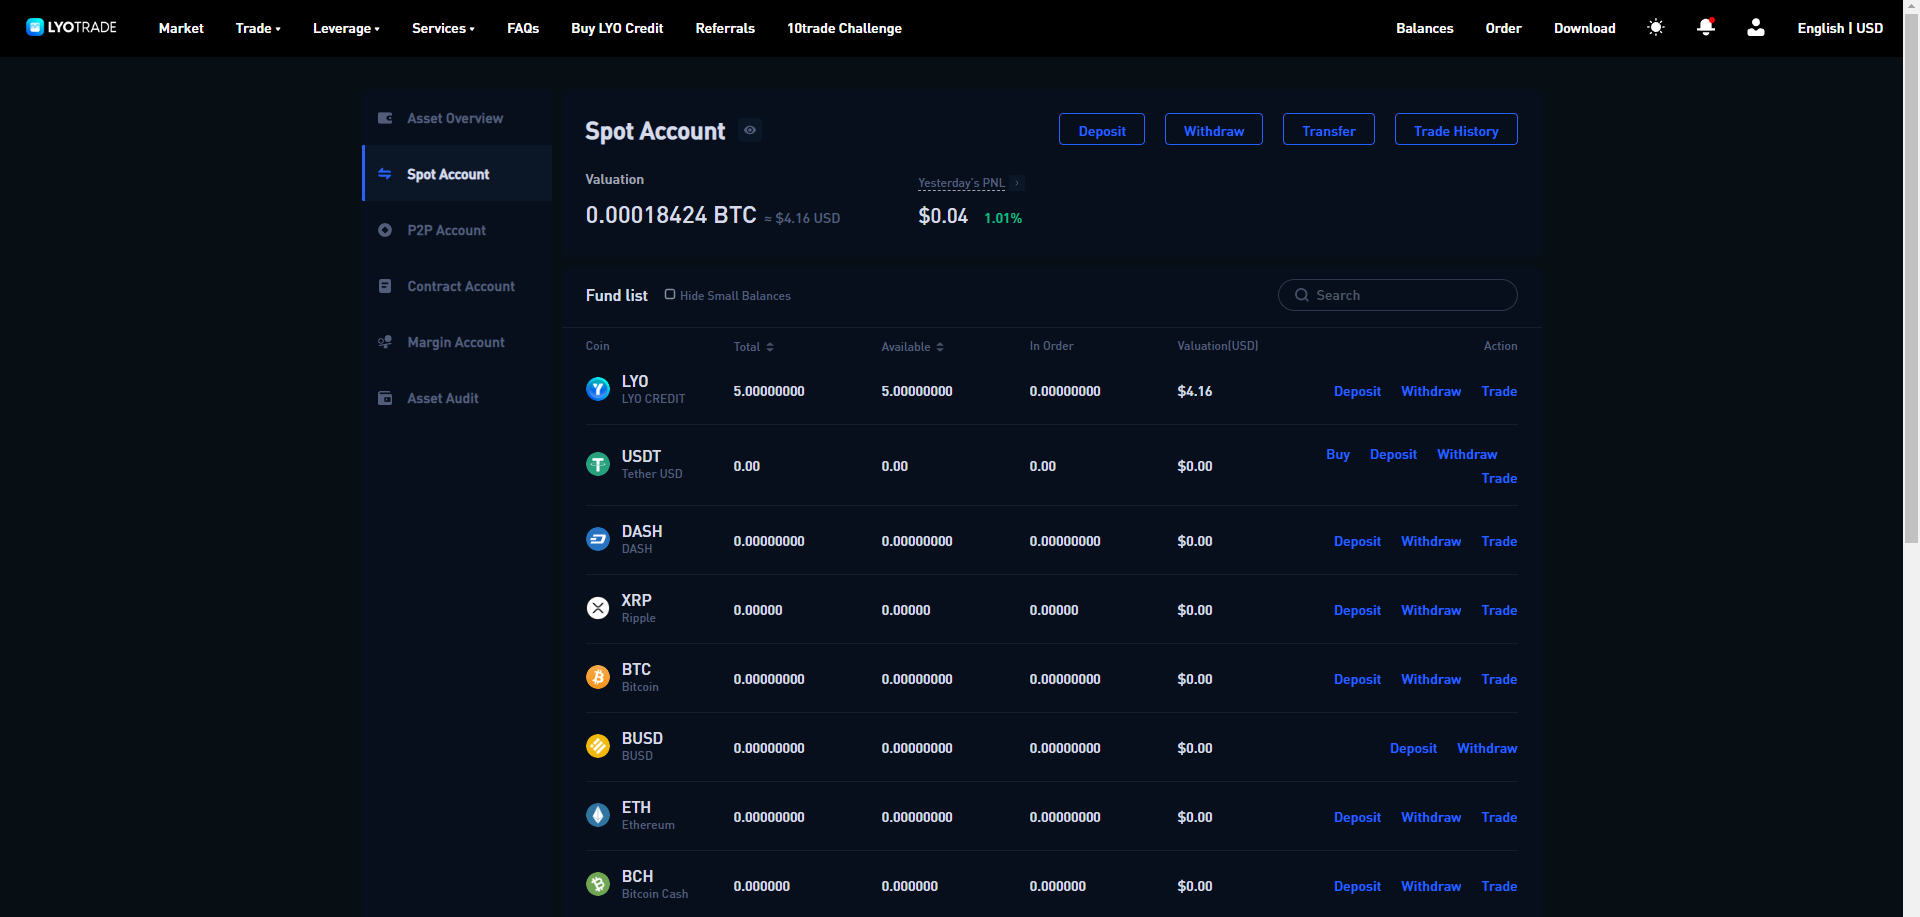Screen dimensions: 1920x917
Task: Click the LYO coin icon
Action: point(598,389)
